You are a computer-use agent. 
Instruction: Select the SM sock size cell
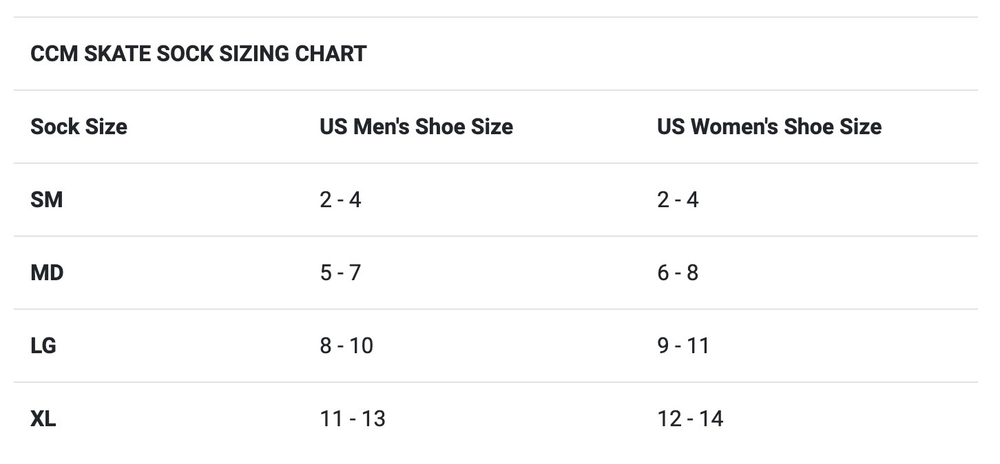(46, 200)
